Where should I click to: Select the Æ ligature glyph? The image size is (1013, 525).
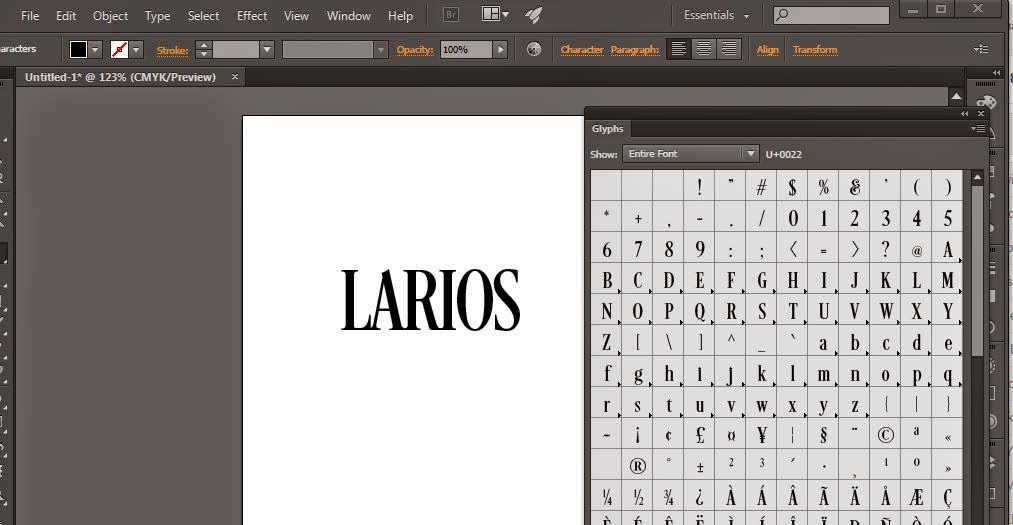pyautogui.click(x=916, y=497)
